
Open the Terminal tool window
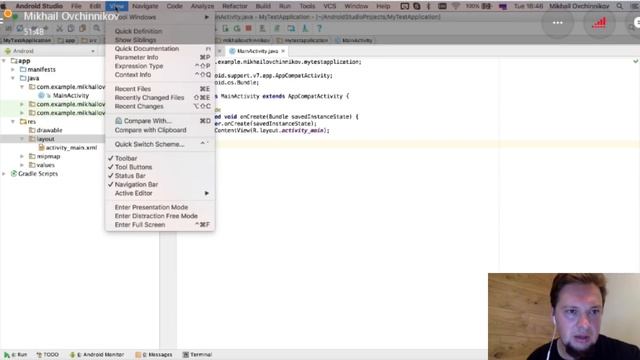pyautogui.click(x=198, y=355)
